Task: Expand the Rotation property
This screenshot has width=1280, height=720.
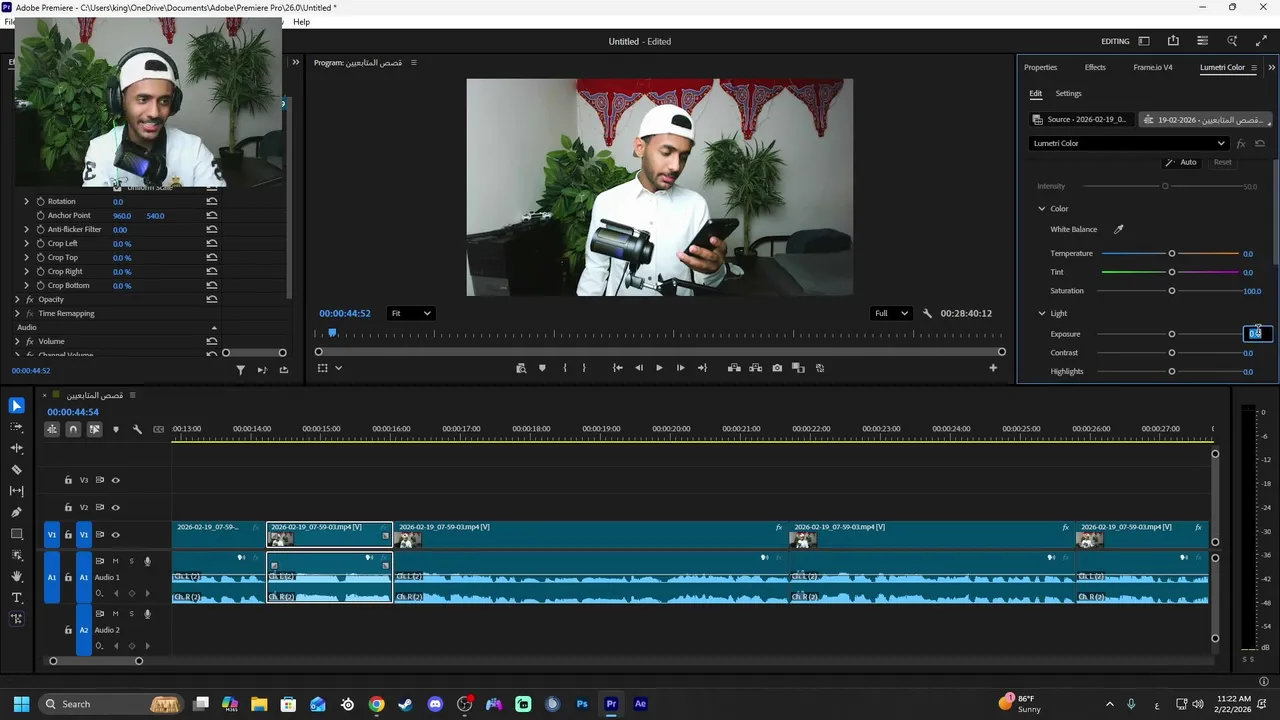Action: pos(27,201)
